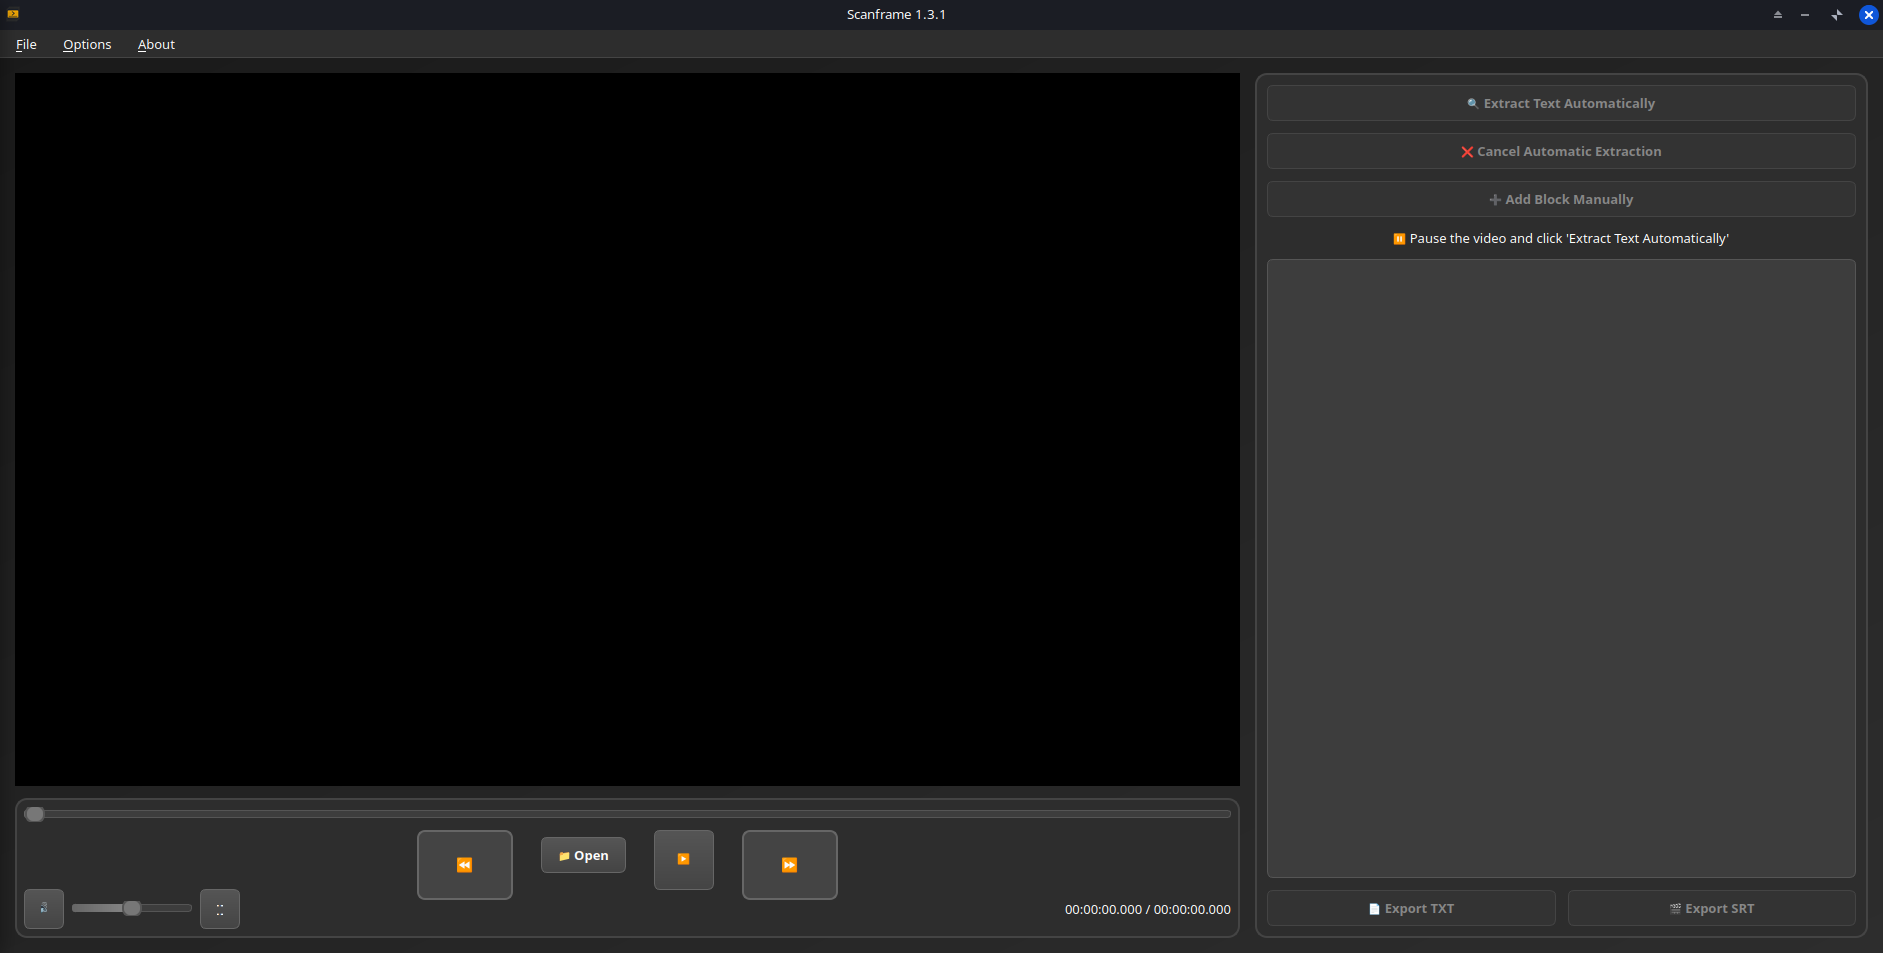Open the Options menu

click(87, 44)
